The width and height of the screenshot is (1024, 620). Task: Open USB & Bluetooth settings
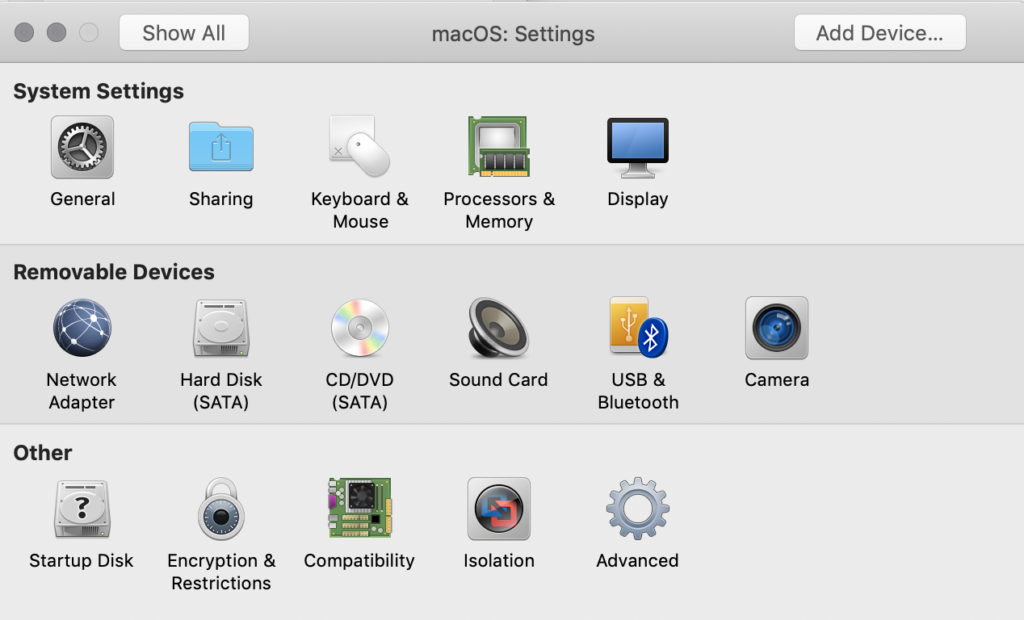(638, 328)
